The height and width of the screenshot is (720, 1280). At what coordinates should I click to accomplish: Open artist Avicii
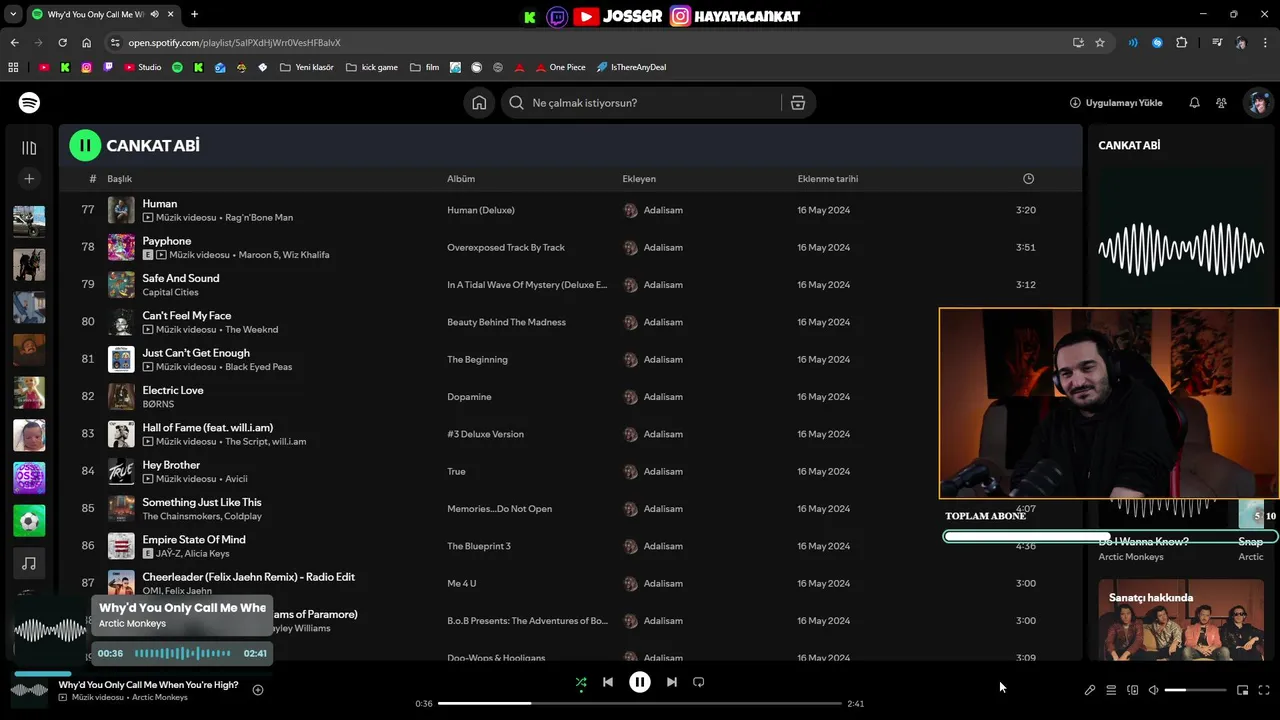coord(236,479)
